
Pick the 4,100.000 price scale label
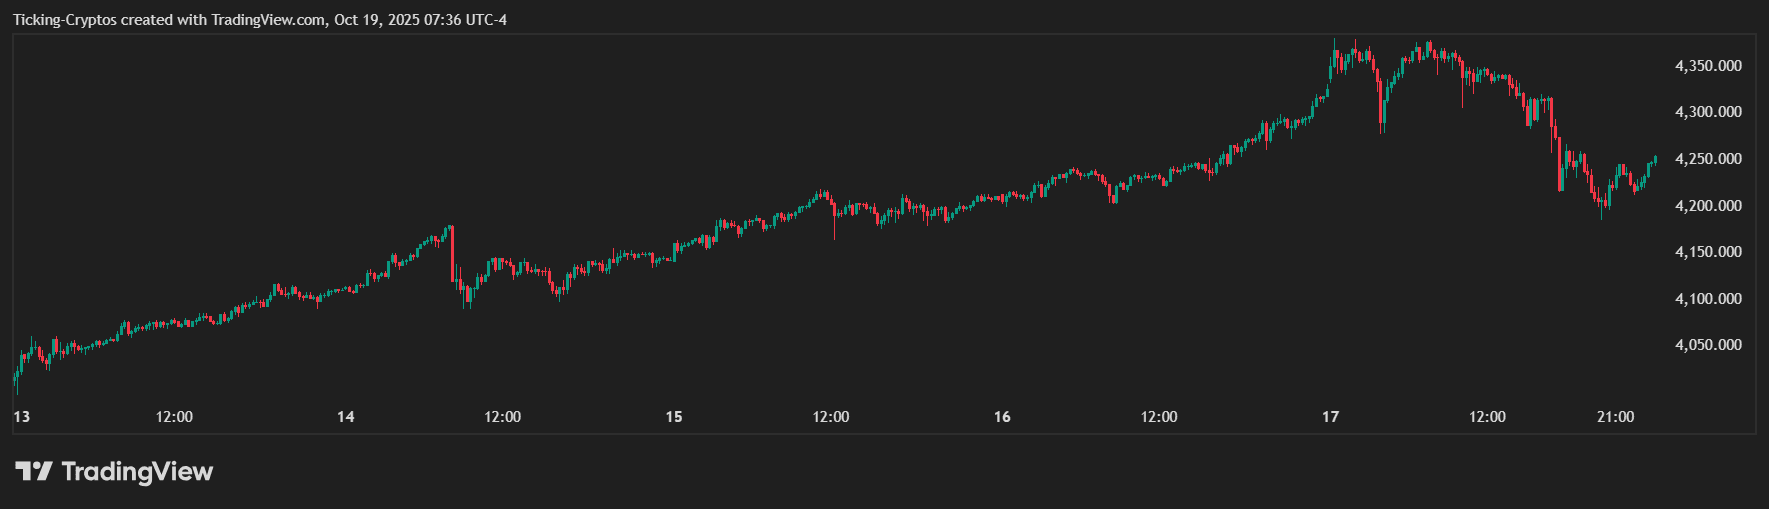pos(1708,299)
